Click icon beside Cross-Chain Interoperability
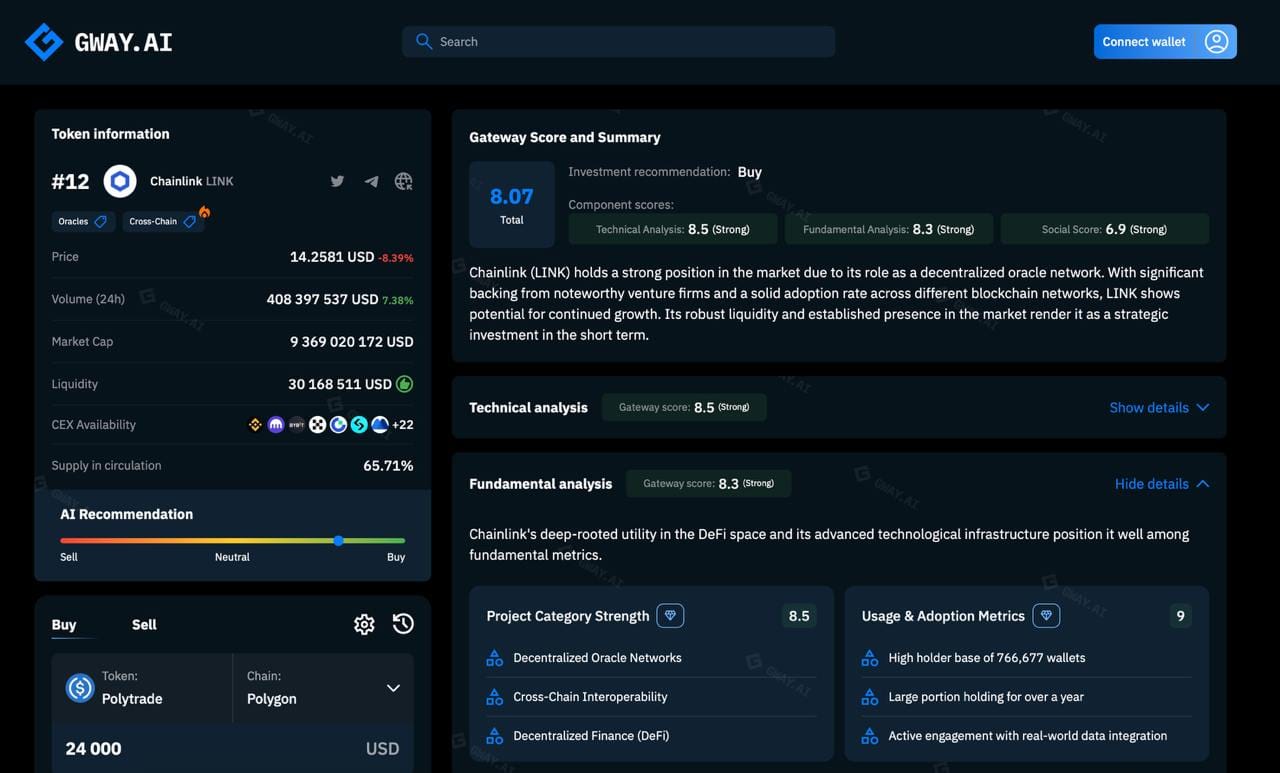1280x773 pixels. click(494, 697)
